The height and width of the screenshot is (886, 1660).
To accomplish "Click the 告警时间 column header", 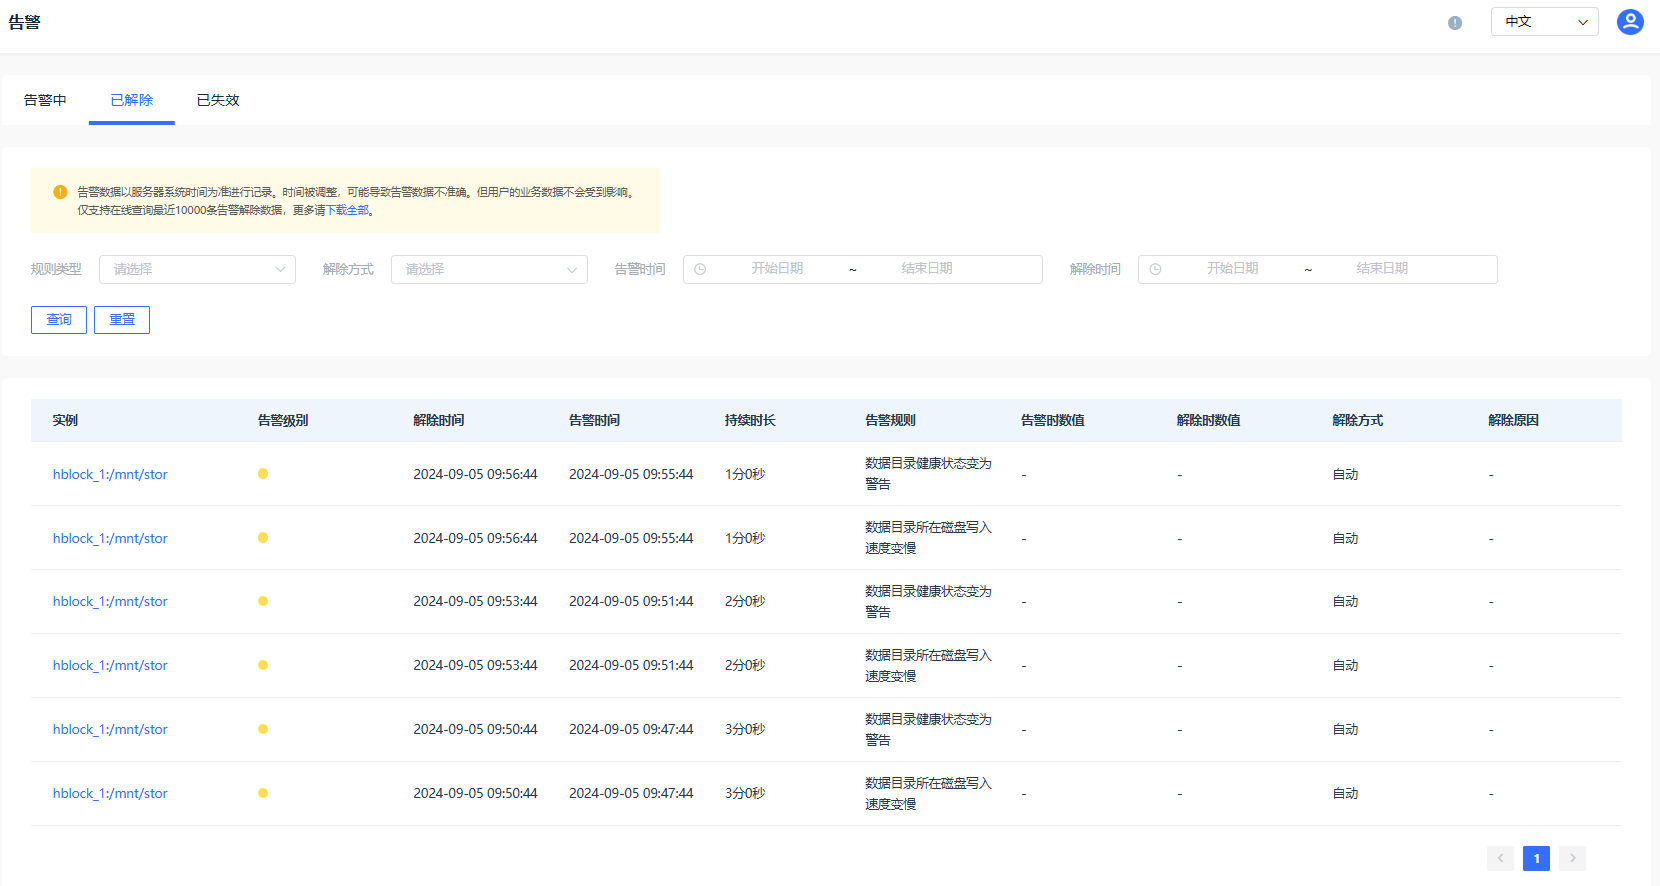I will pyautogui.click(x=594, y=421).
